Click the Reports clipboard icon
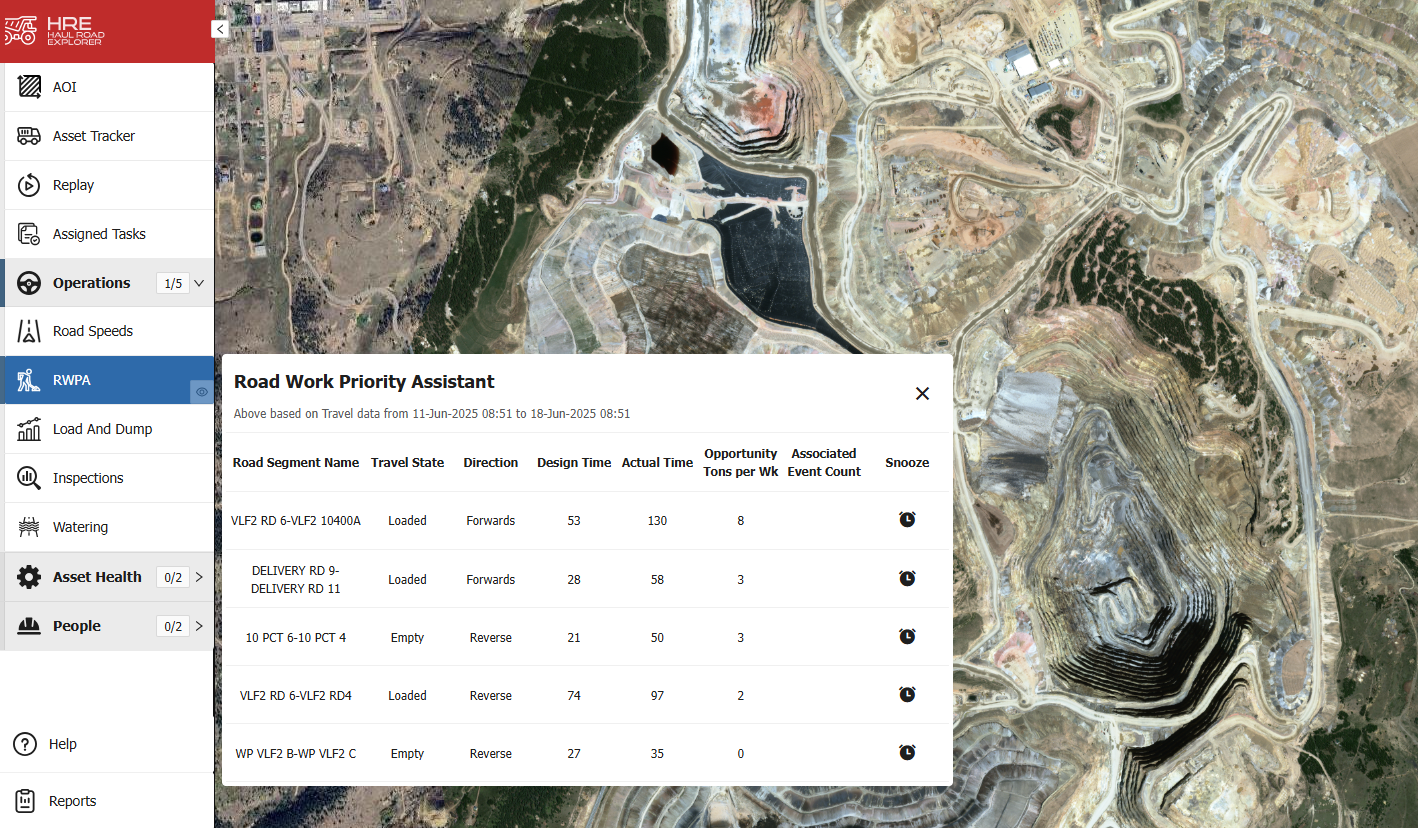This screenshot has width=1418, height=828. point(25,801)
